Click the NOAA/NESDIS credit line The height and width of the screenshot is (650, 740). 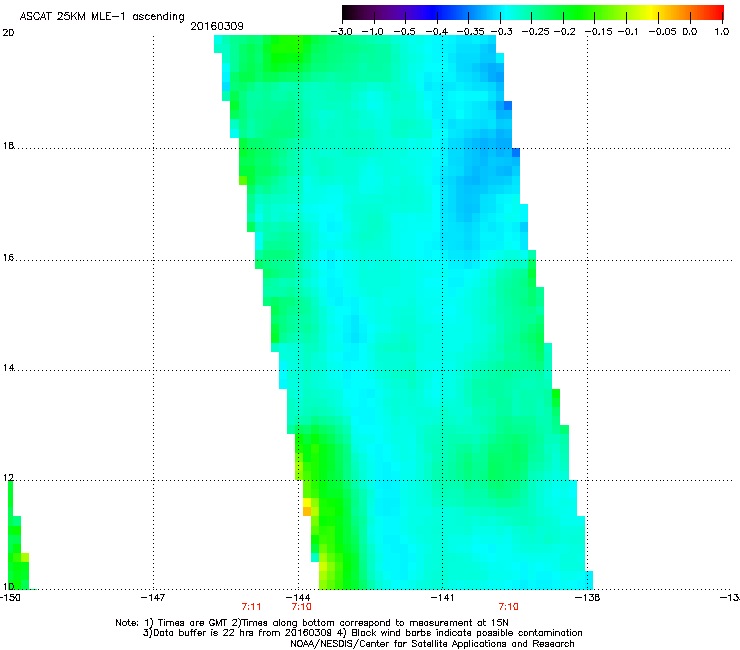tap(432, 644)
